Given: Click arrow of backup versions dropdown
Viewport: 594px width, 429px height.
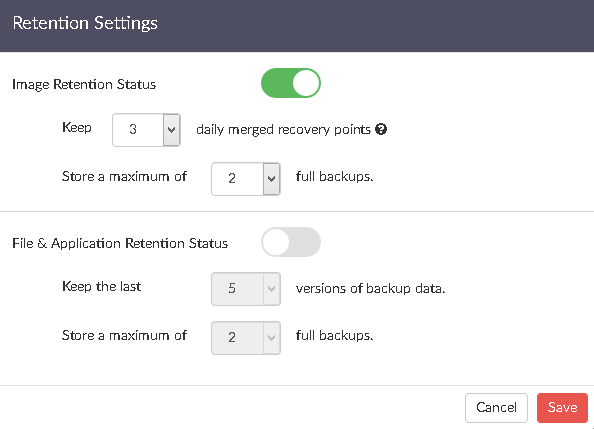Looking at the screenshot, I should 272,289.
